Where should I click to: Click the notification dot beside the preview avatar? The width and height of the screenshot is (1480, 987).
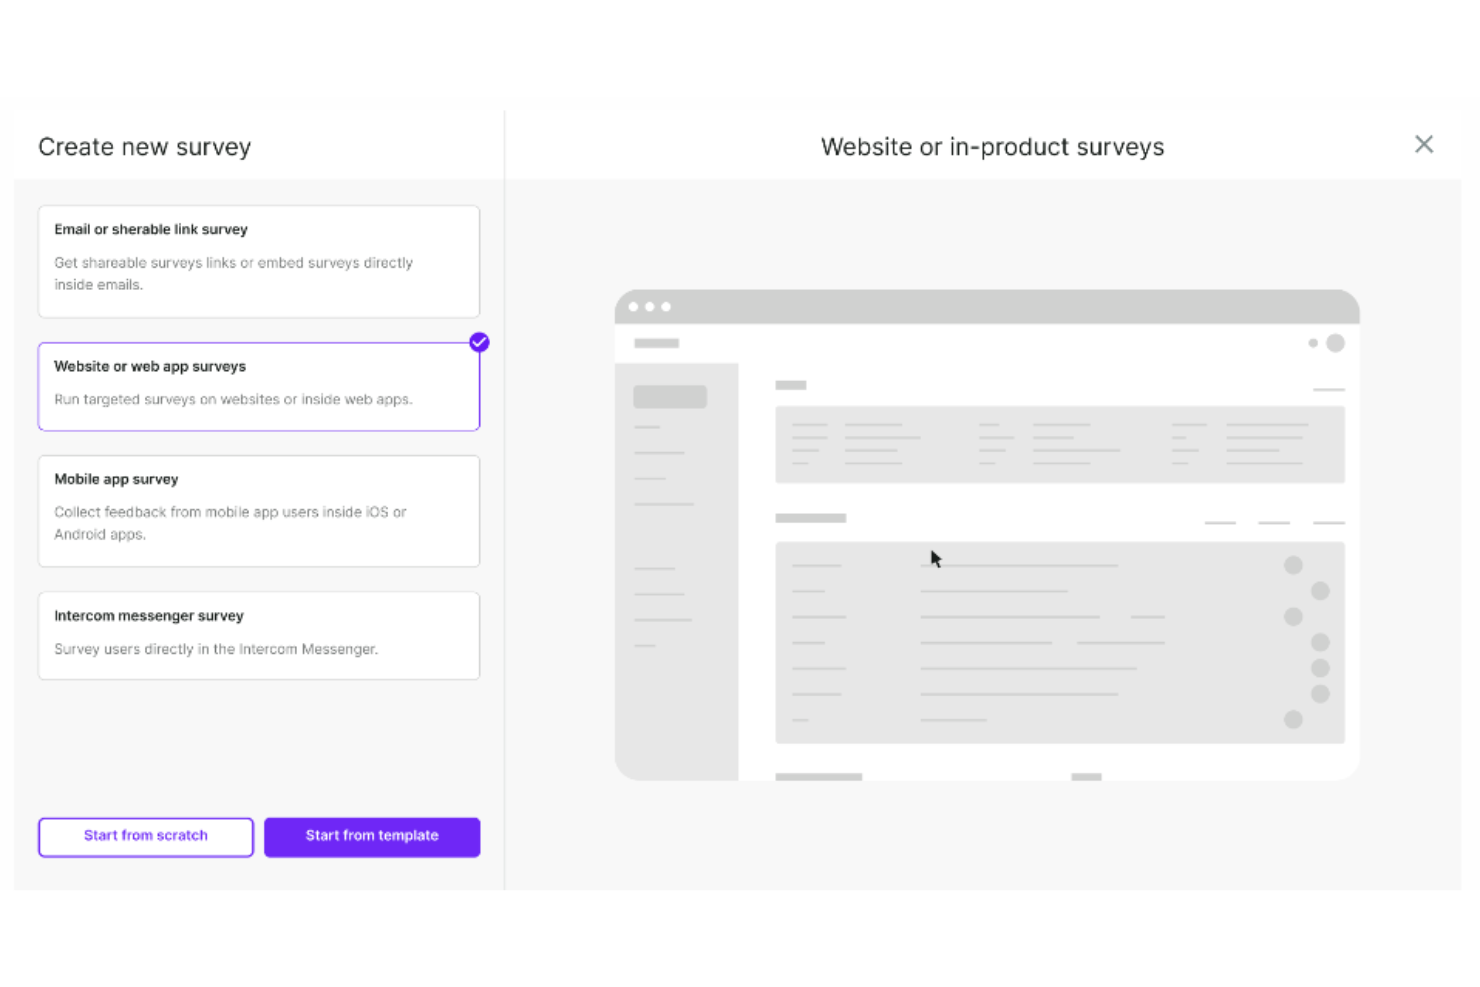pyautogui.click(x=1312, y=343)
